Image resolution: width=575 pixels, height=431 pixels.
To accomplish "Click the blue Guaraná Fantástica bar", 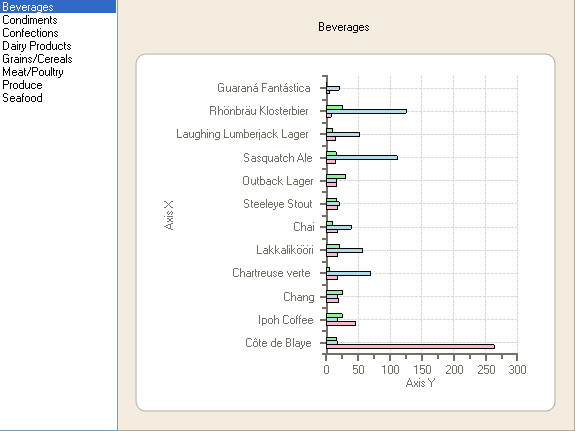I will 333,88.
